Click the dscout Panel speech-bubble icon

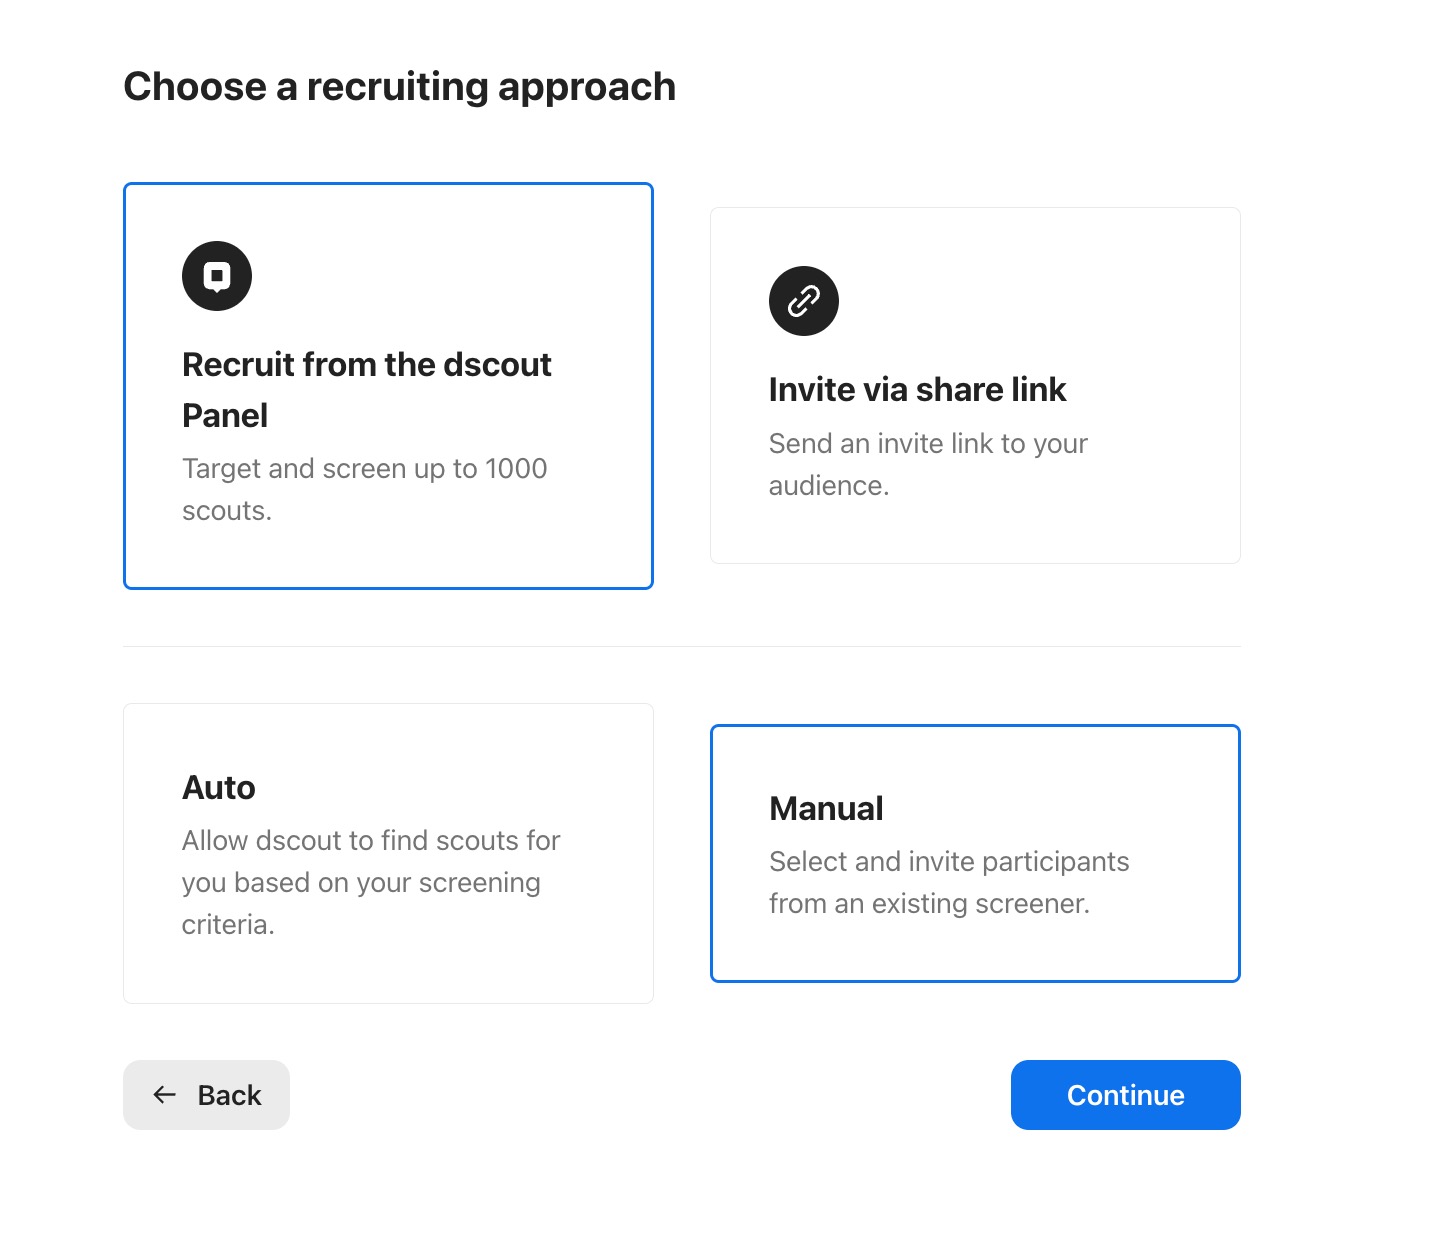217,276
